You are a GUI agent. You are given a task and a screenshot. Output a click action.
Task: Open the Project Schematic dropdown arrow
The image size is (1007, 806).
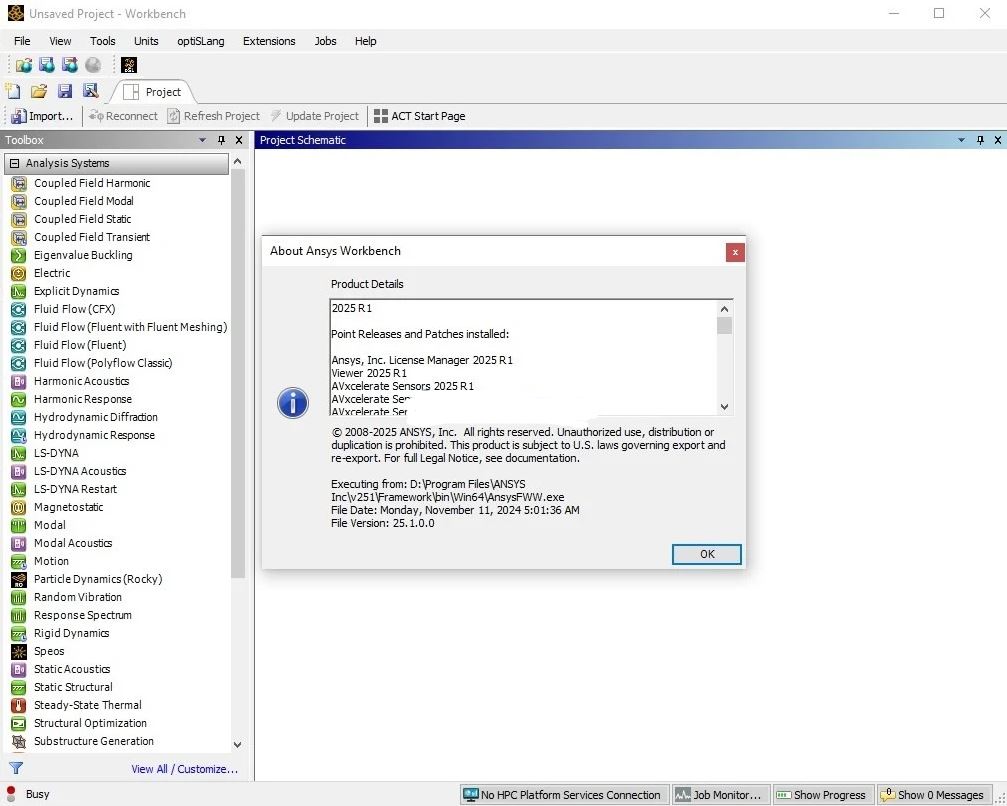pyautogui.click(x=962, y=140)
